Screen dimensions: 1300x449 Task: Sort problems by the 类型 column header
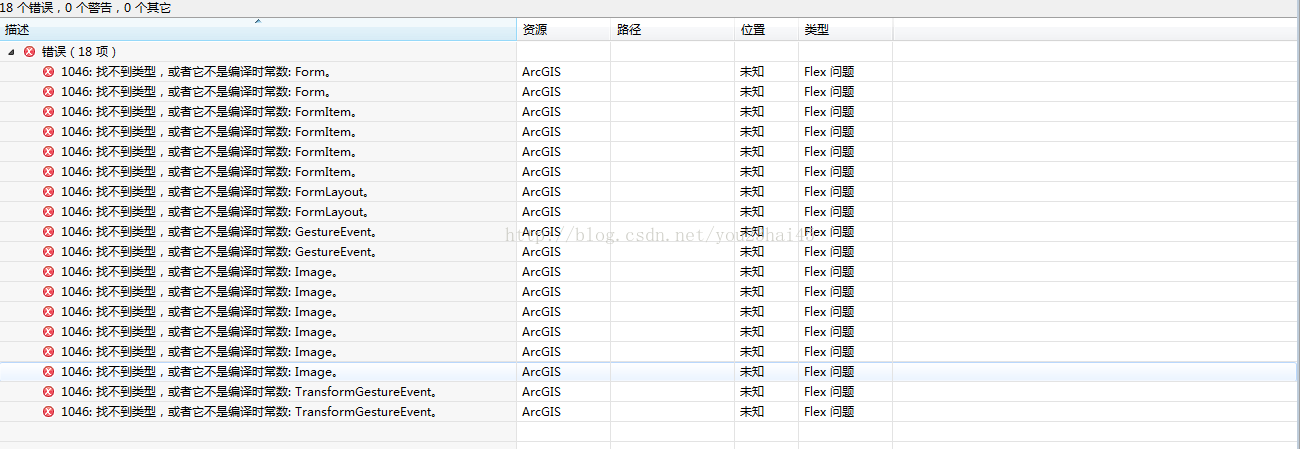846,30
